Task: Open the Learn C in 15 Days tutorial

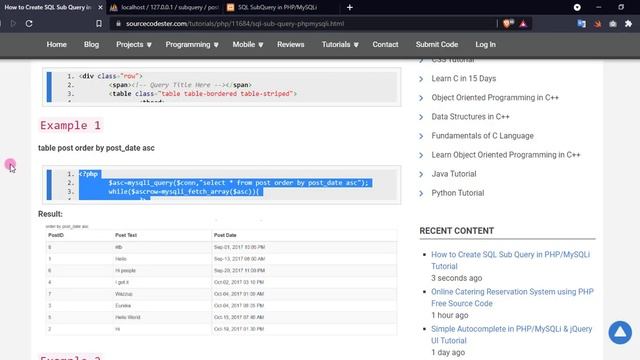Action: point(464,78)
